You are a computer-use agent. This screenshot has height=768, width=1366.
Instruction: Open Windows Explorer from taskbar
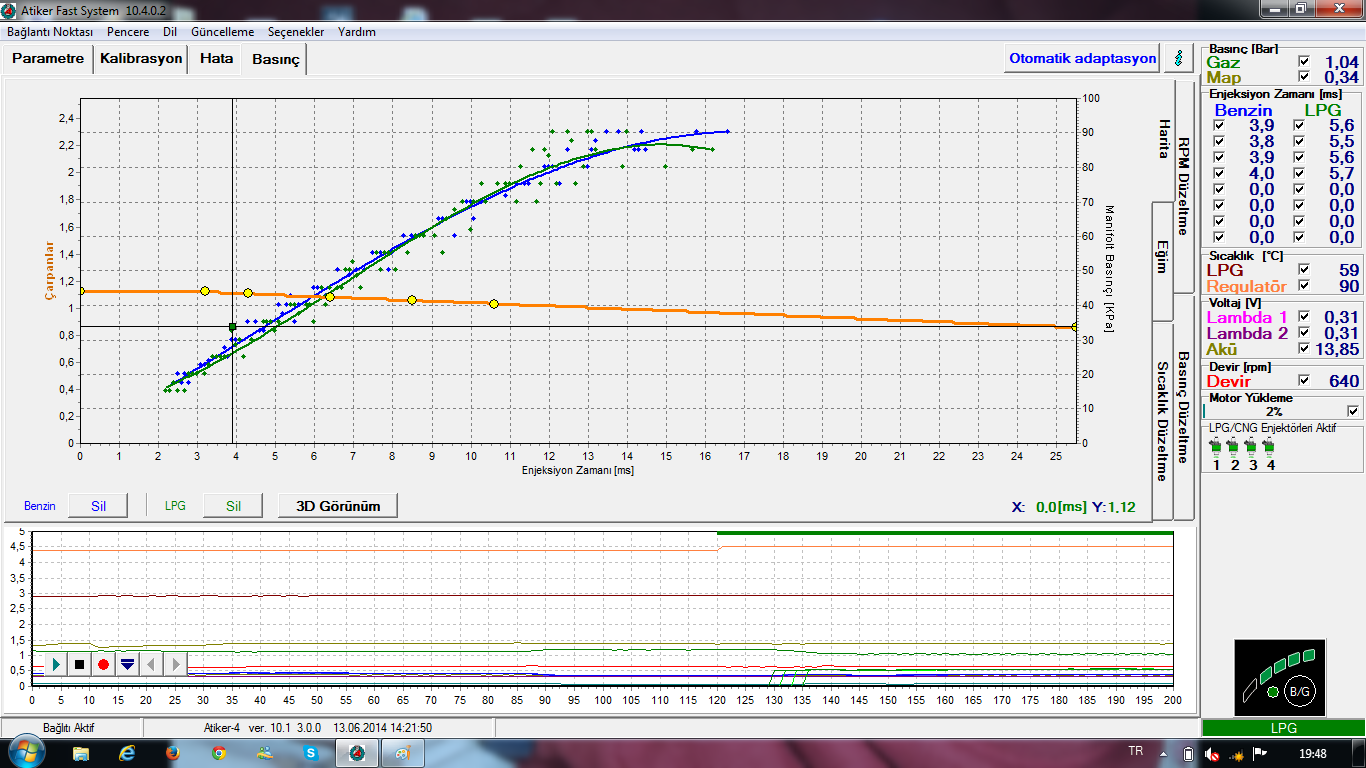pos(81,753)
